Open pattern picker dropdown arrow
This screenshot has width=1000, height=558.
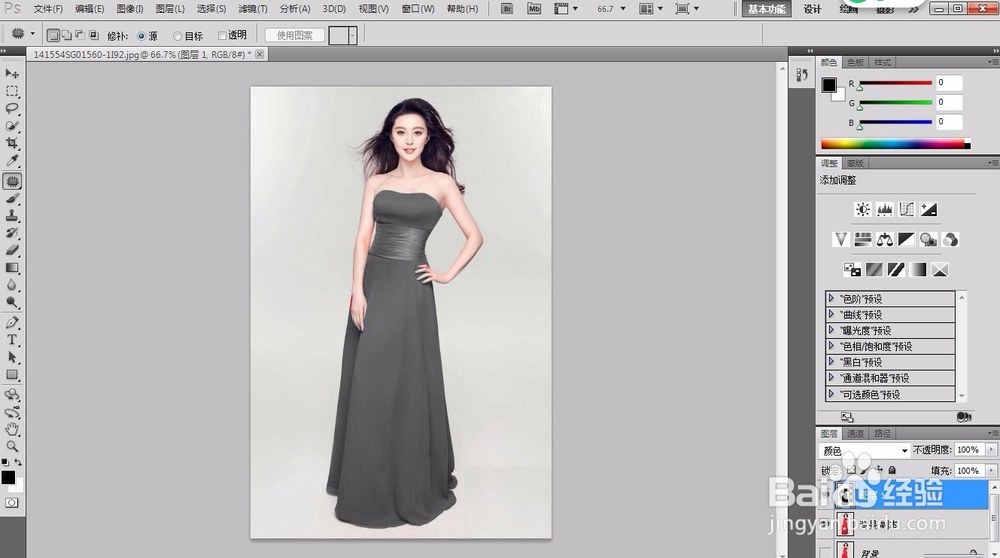pos(353,36)
